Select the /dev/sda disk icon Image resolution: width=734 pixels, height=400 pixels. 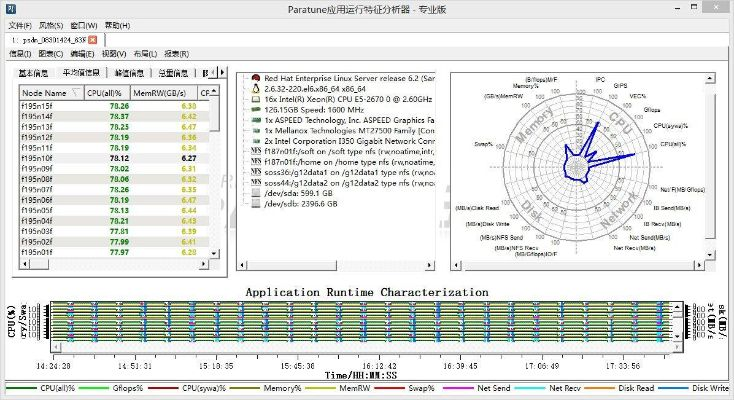256,192
